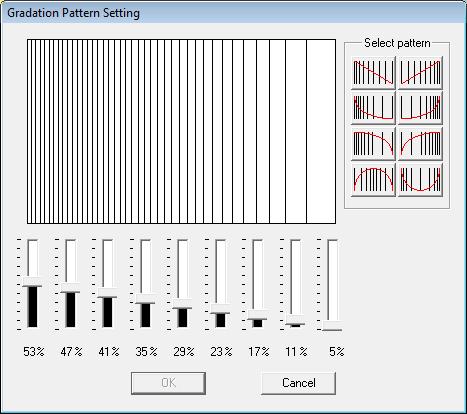Click the 41% slider handle
This screenshot has width=467, height=414.
[x=107, y=293]
